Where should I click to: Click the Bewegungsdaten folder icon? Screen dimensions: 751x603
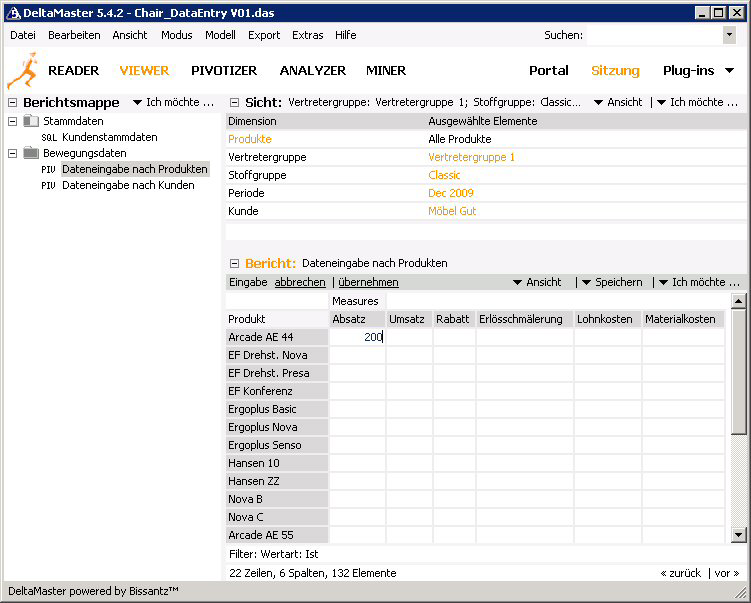pyautogui.click(x=31, y=153)
